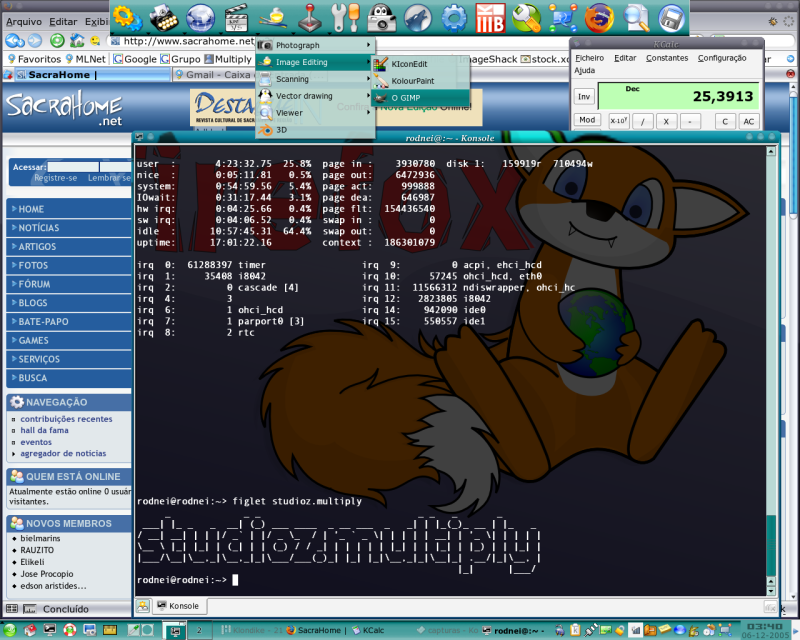Click the Konsole vertical scrollbar down arrow
This screenshot has height=640, width=800.
tap(771, 591)
